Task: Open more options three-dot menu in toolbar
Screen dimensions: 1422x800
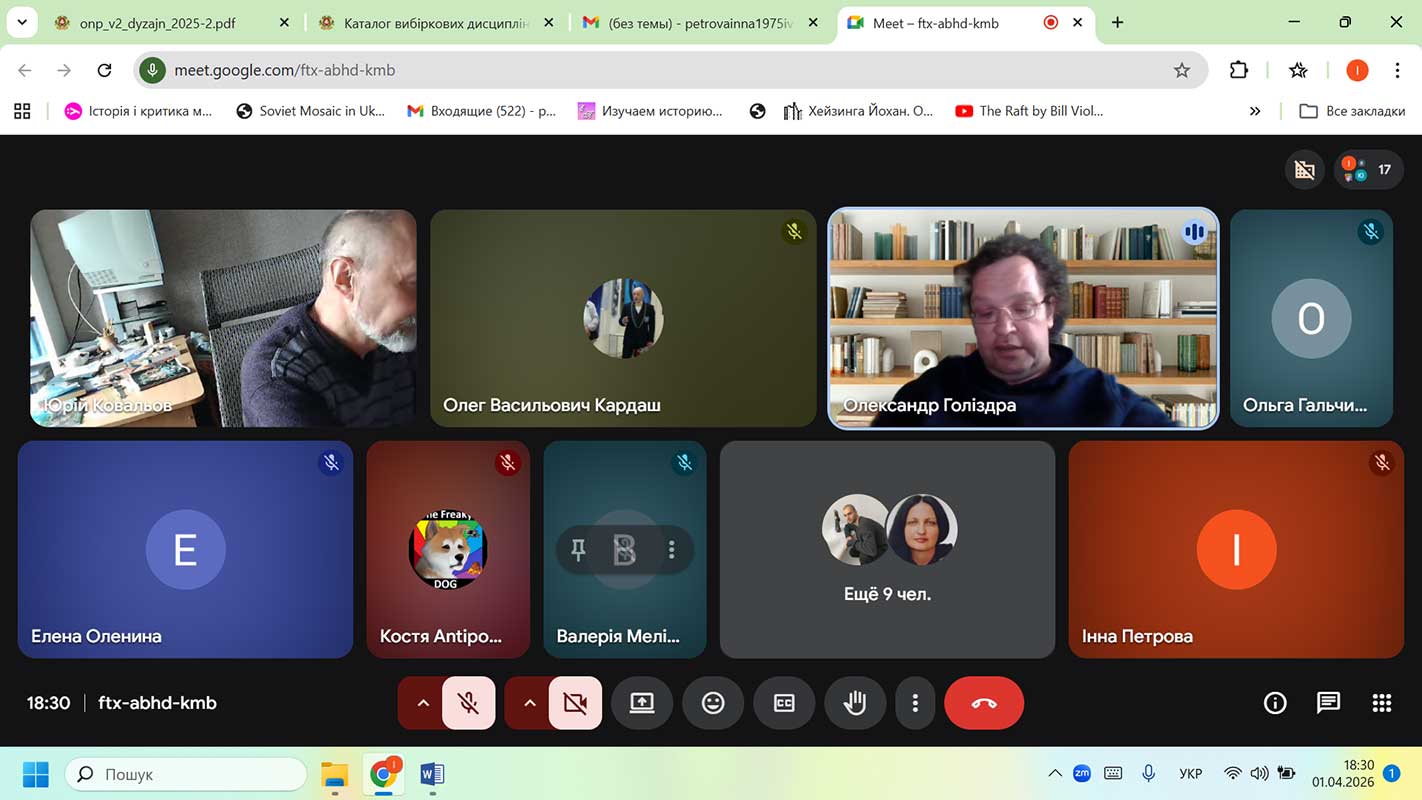Action: coord(915,703)
